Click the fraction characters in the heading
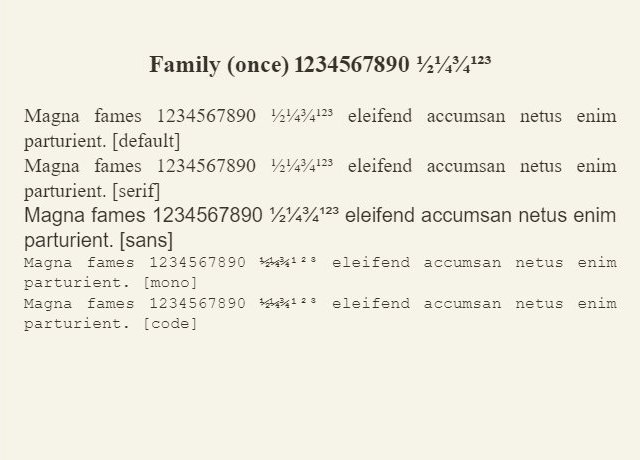This screenshot has width=640, height=460. click(x=453, y=65)
